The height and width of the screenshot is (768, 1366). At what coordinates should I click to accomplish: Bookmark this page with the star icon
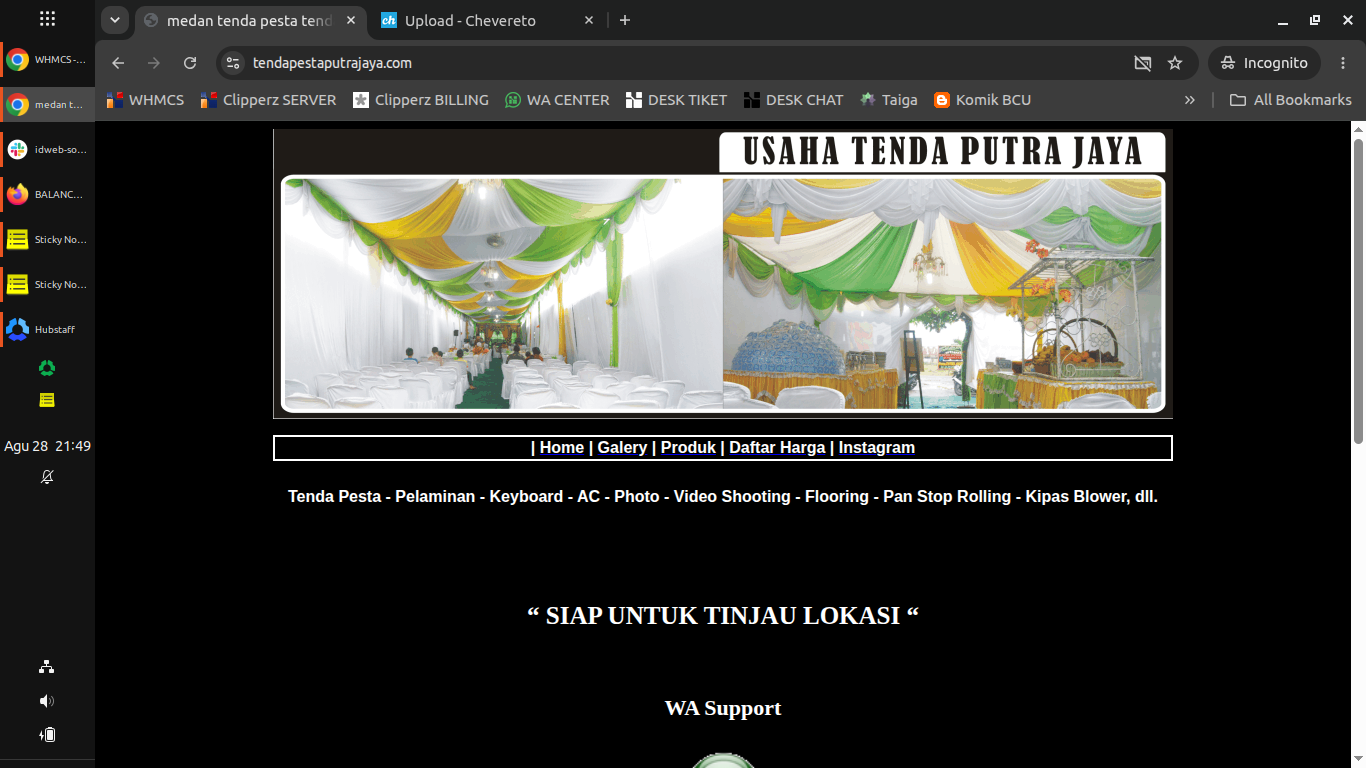[1175, 63]
